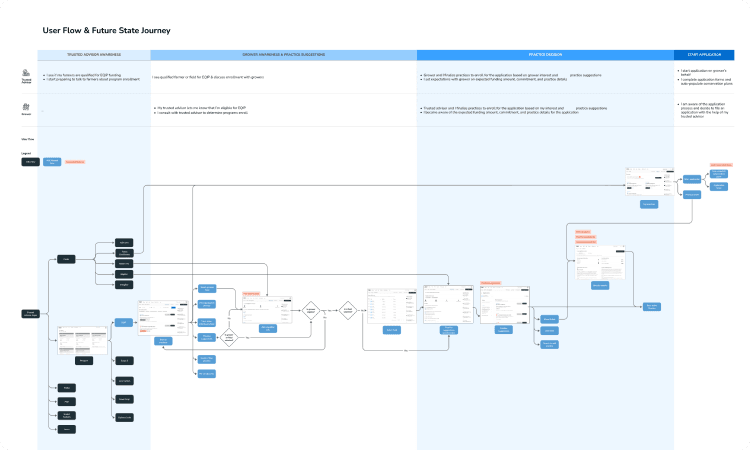Screen dimensions: 750x450
Task: Click 'I see if my farmers are qualified' text
Action: [84, 75]
